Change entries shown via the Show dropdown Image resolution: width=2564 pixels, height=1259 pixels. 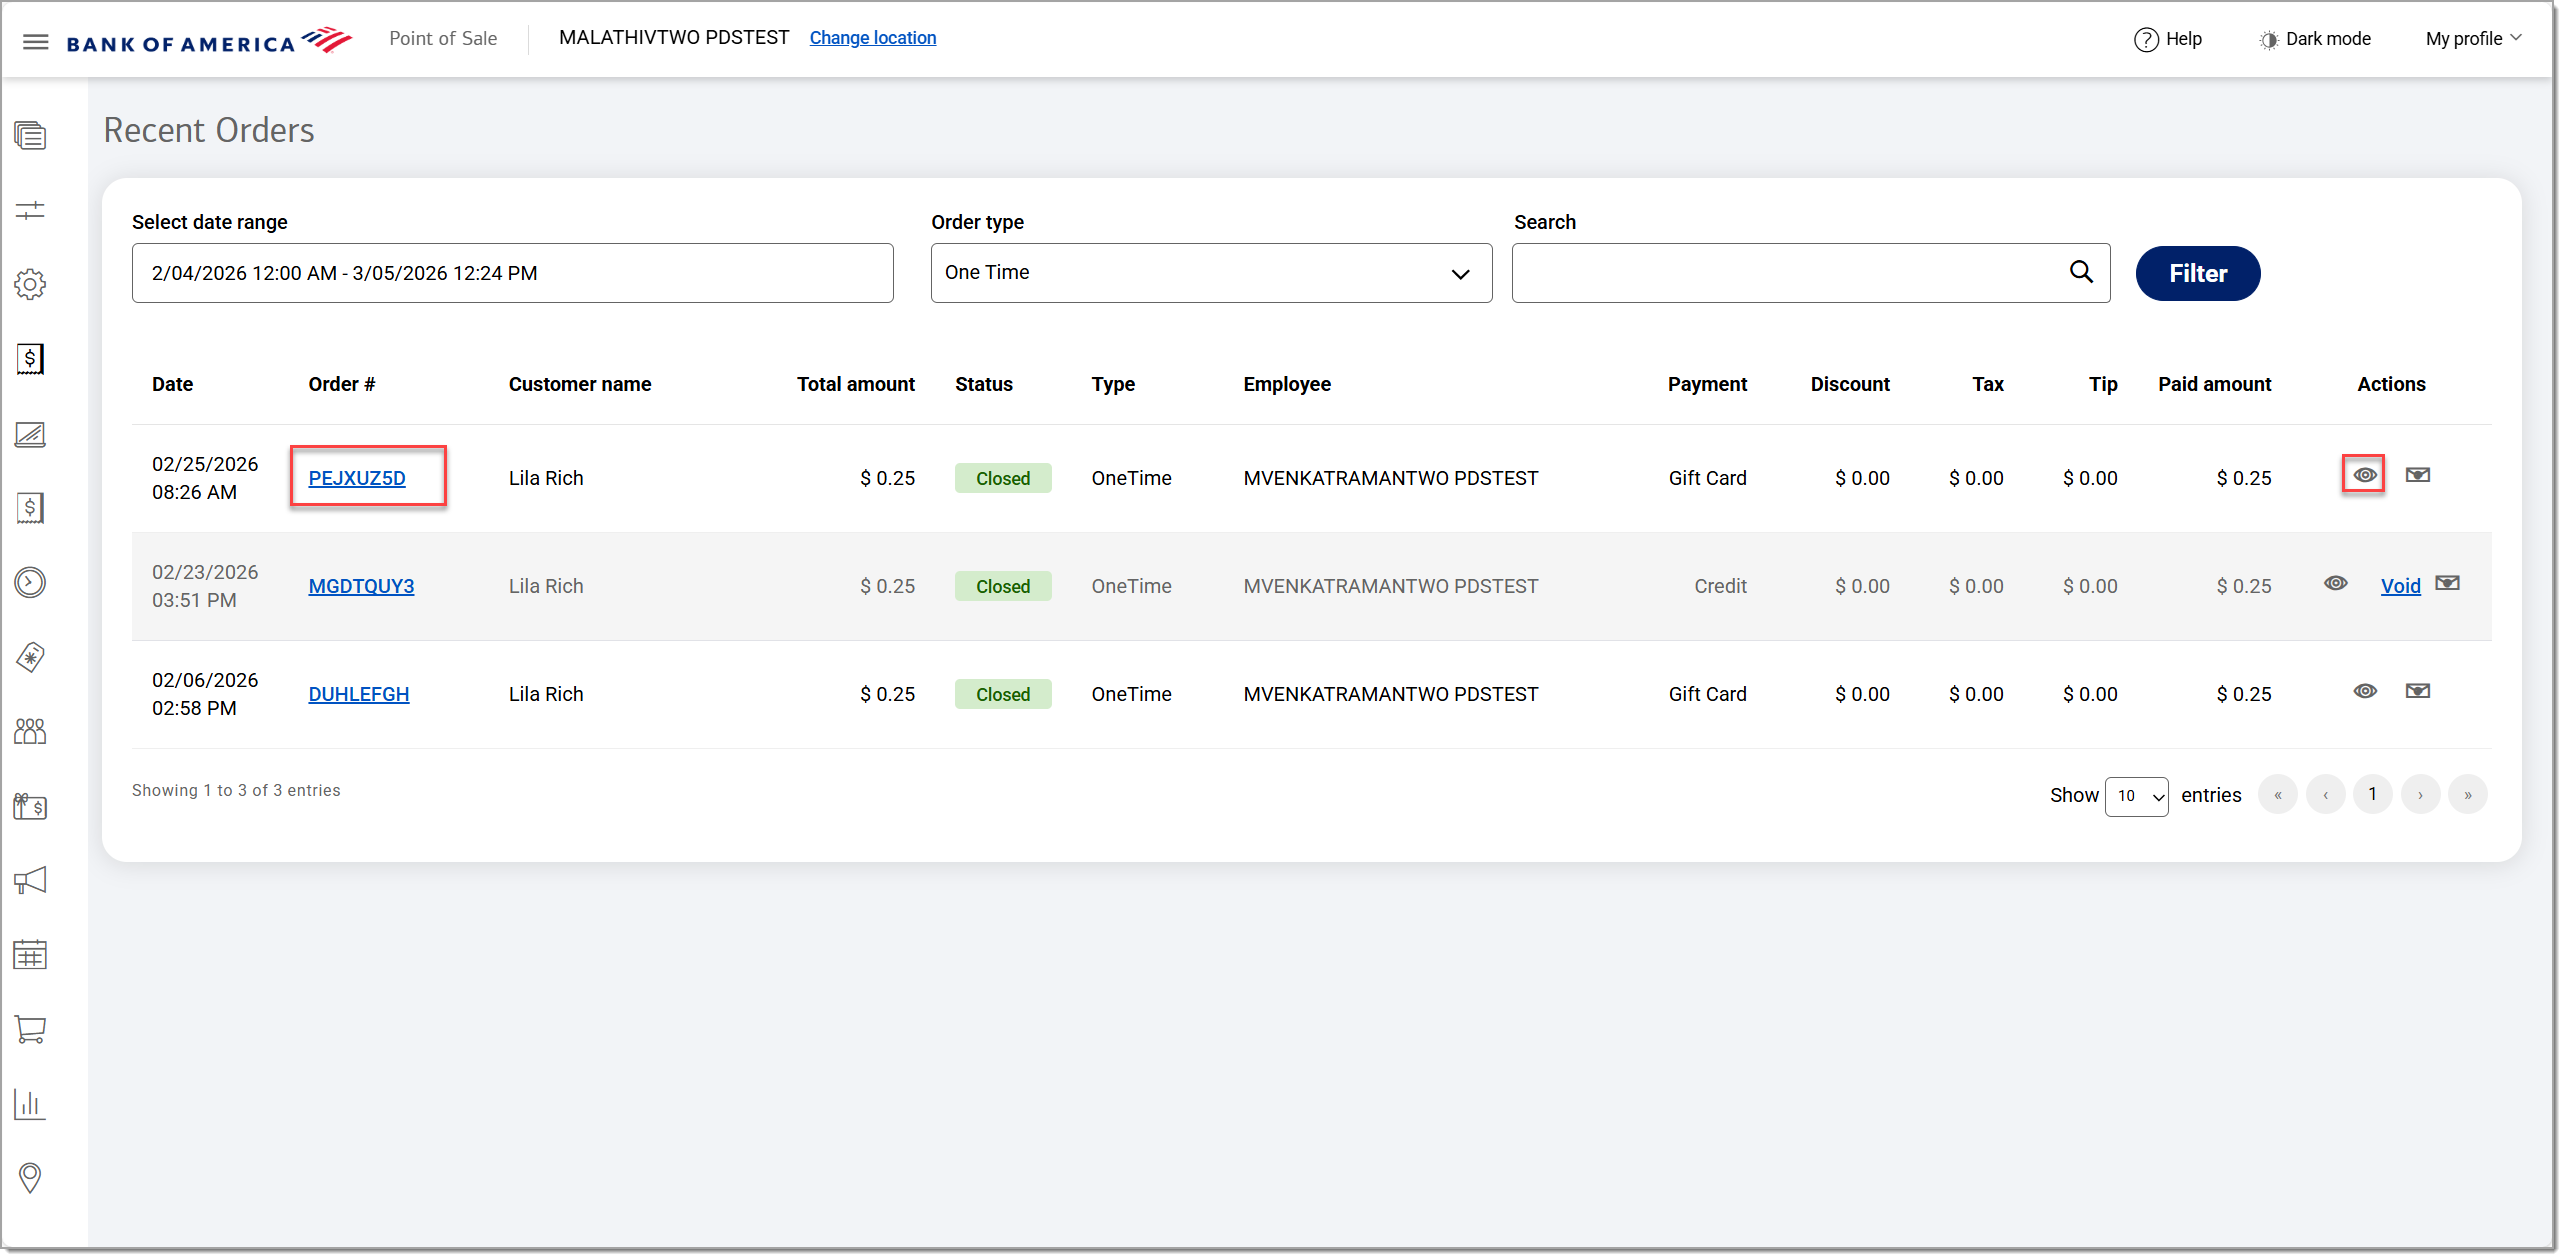point(2136,796)
